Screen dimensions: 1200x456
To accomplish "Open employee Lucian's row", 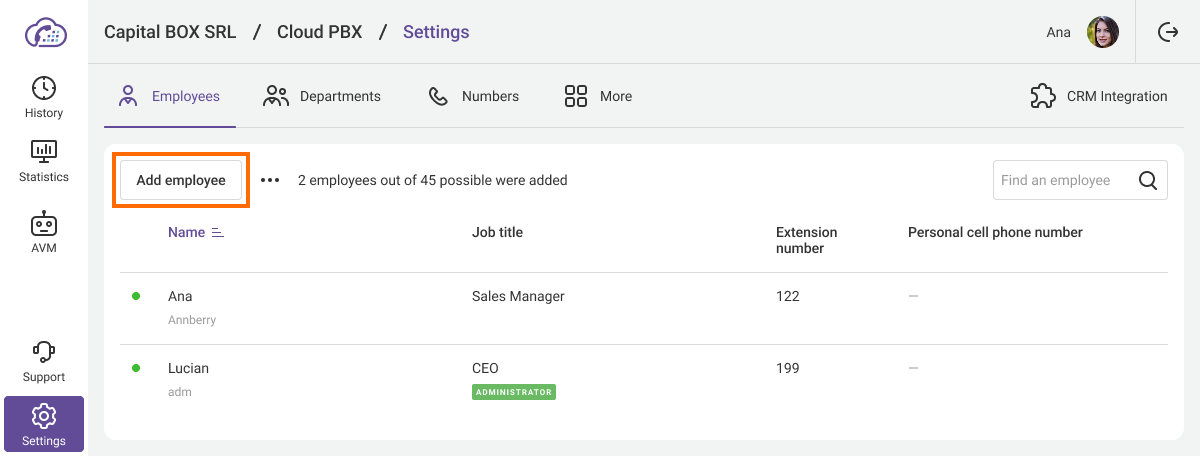I will (188, 368).
